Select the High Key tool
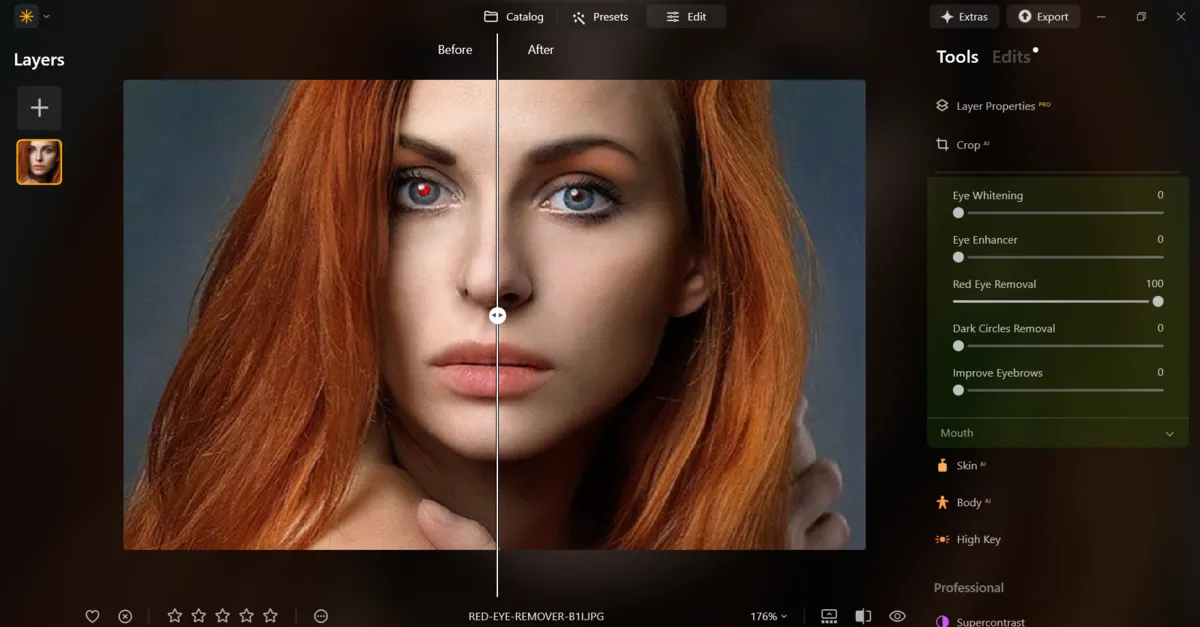The height and width of the screenshot is (627, 1200). (978, 539)
